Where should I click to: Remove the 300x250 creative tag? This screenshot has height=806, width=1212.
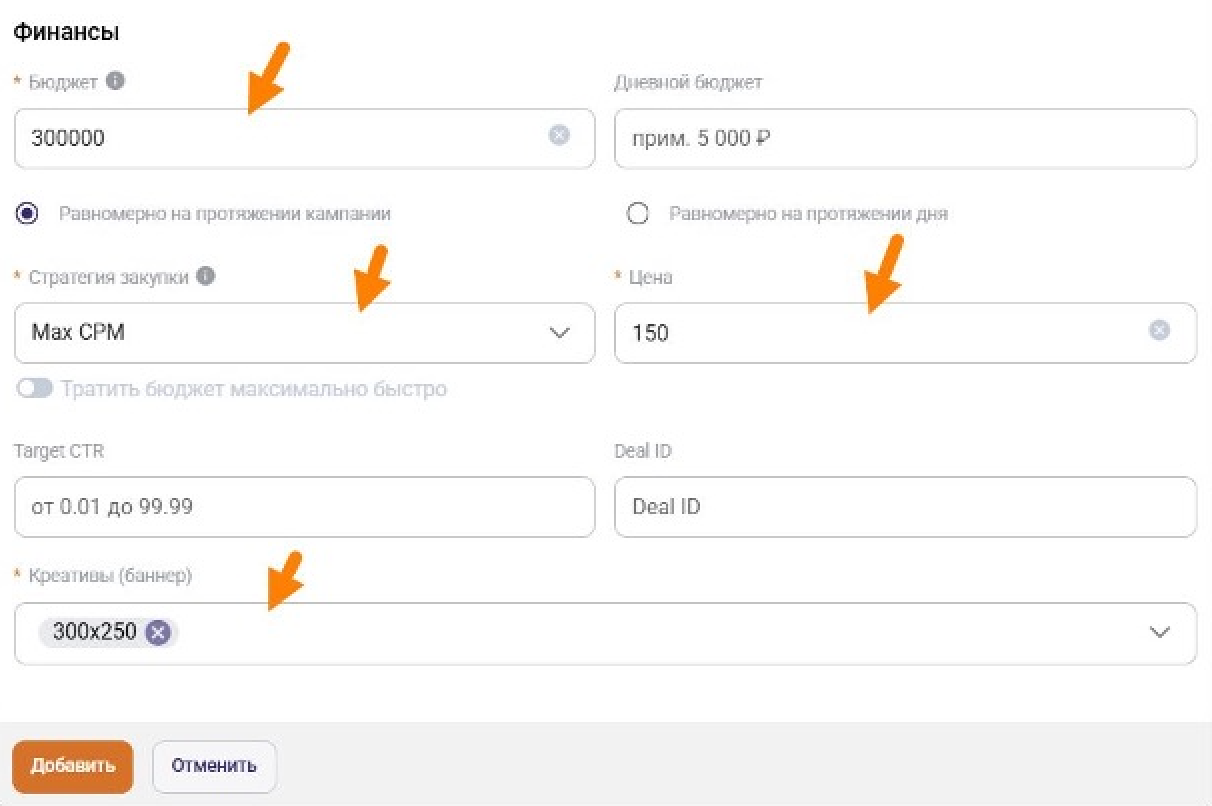[158, 632]
